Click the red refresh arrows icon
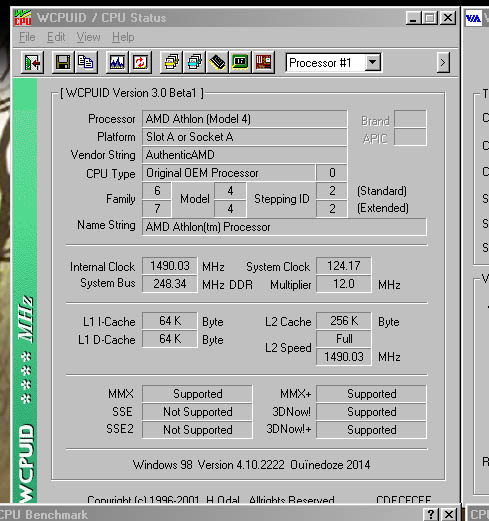The height and width of the screenshot is (521, 489). click(140, 62)
